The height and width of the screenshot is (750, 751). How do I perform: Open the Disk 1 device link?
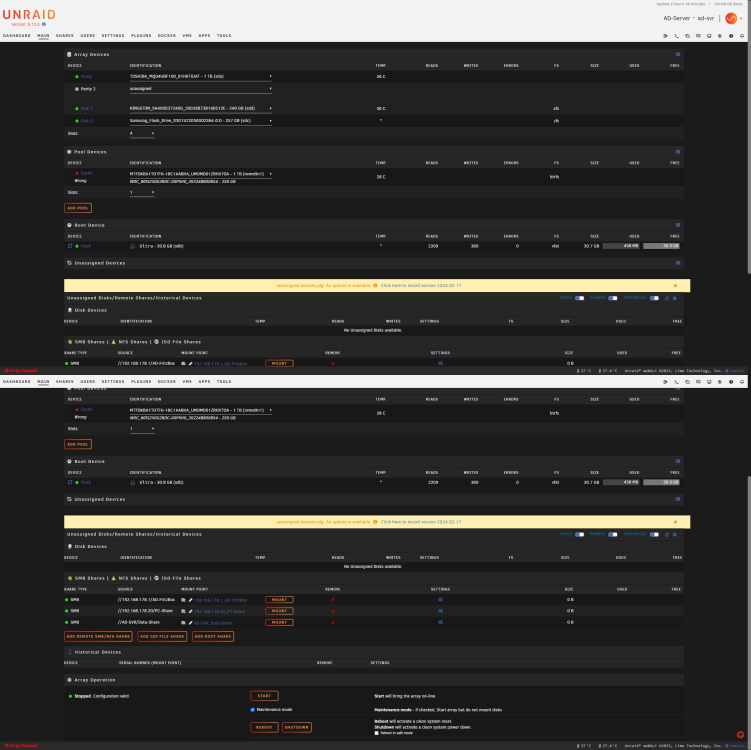(x=87, y=109)
